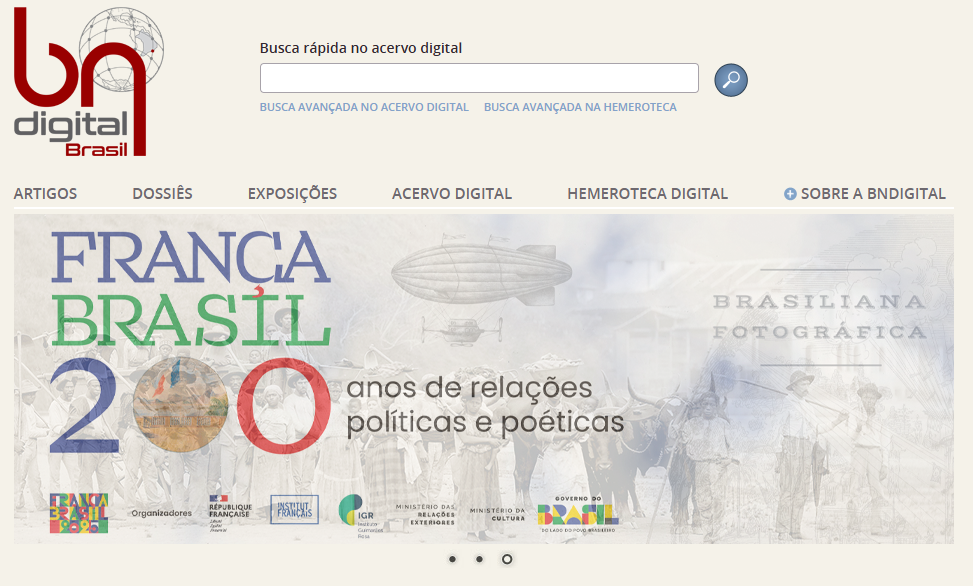Click the magnifying glass search button

point(730,80)
